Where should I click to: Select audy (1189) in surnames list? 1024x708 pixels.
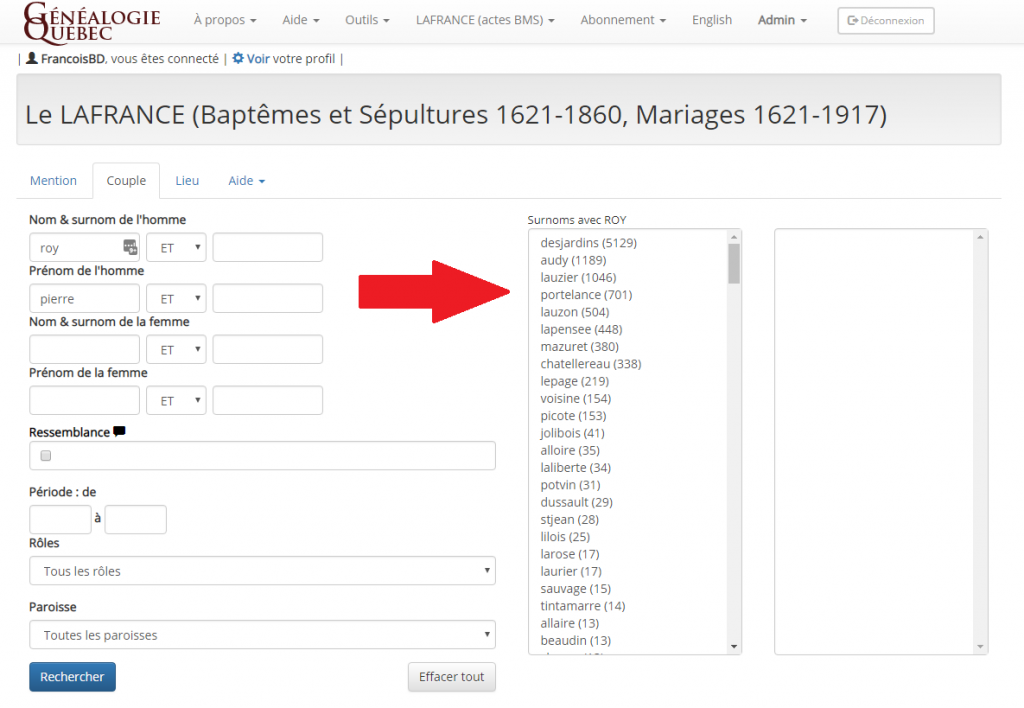pyautogui.click(x=573, y=260)
